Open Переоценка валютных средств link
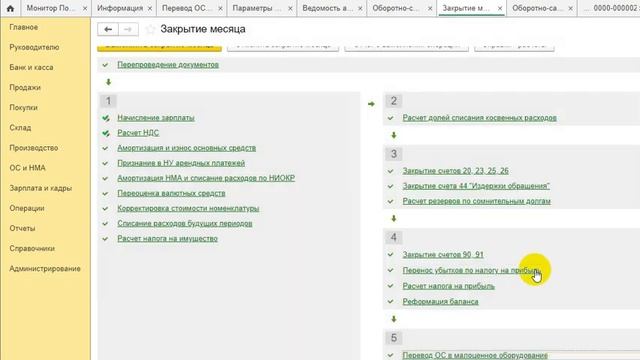This screenshot has height=360, width=640. point(171,193)
